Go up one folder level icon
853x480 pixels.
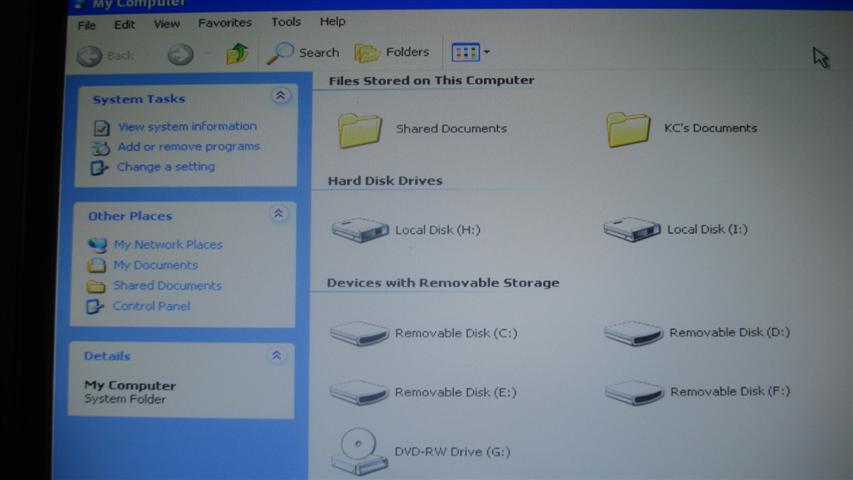[238, 53]
